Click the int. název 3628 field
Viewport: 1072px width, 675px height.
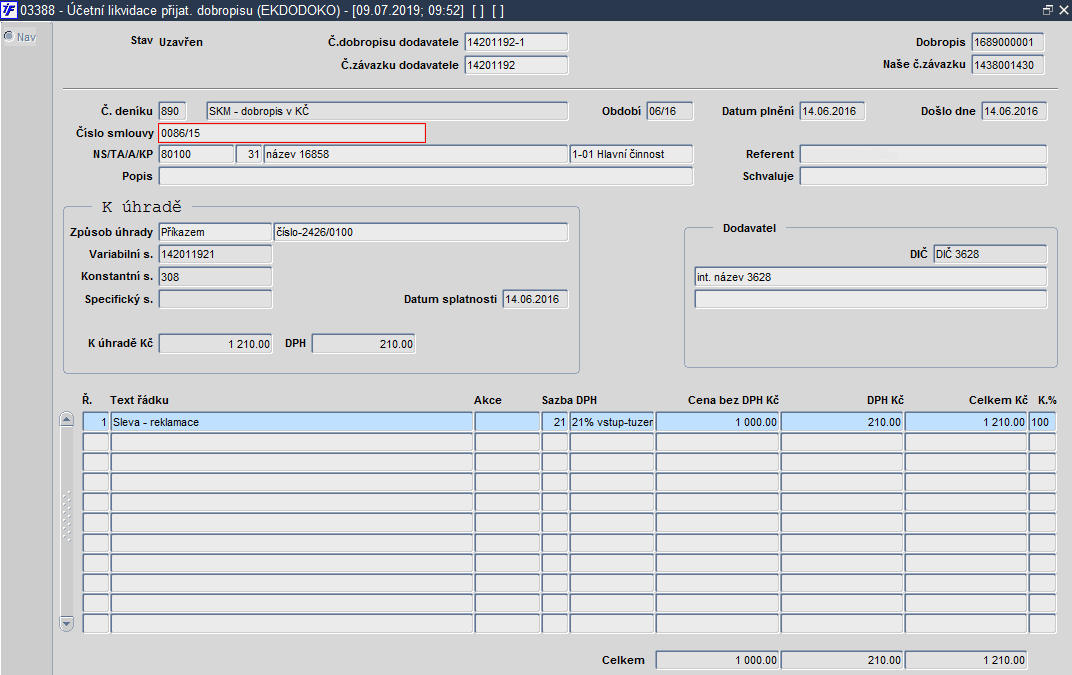[x=870, y=277]
